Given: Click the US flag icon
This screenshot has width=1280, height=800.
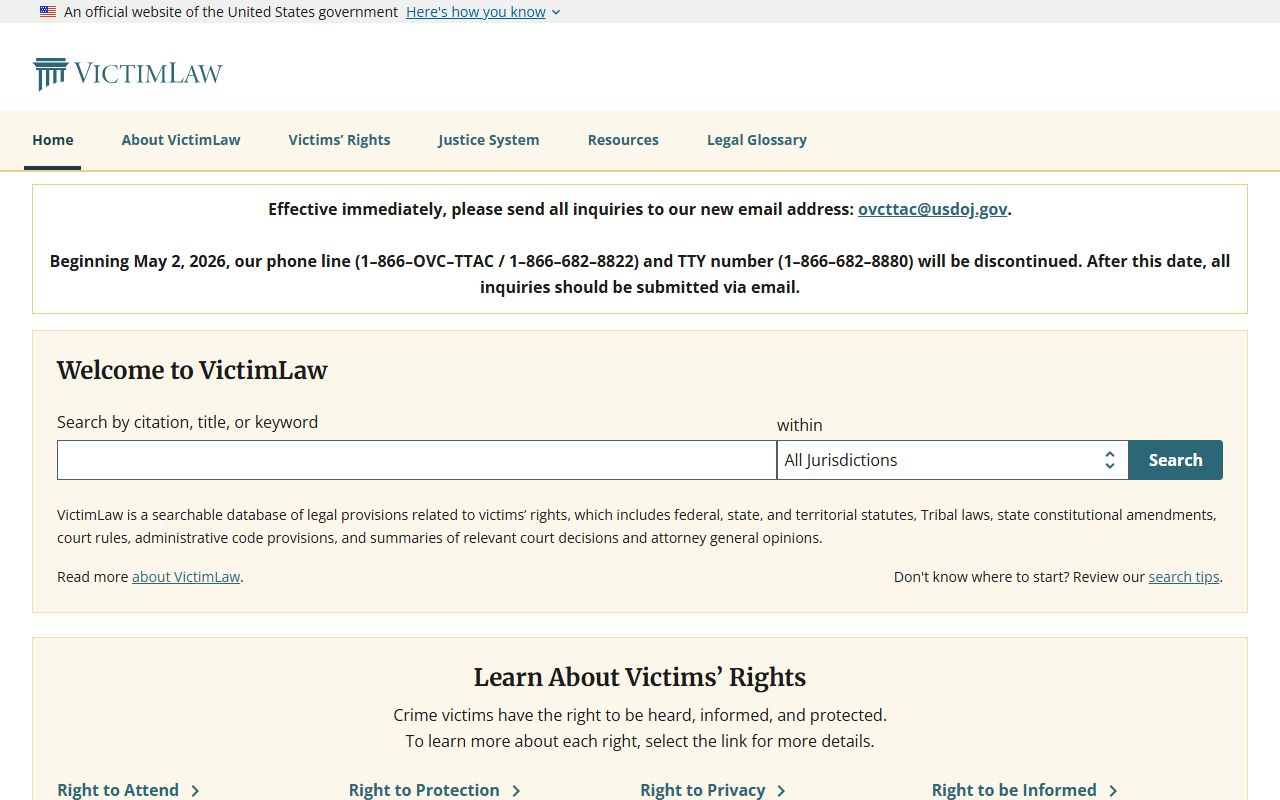Looking at the screenshot, I should click(x=48, y=12).
